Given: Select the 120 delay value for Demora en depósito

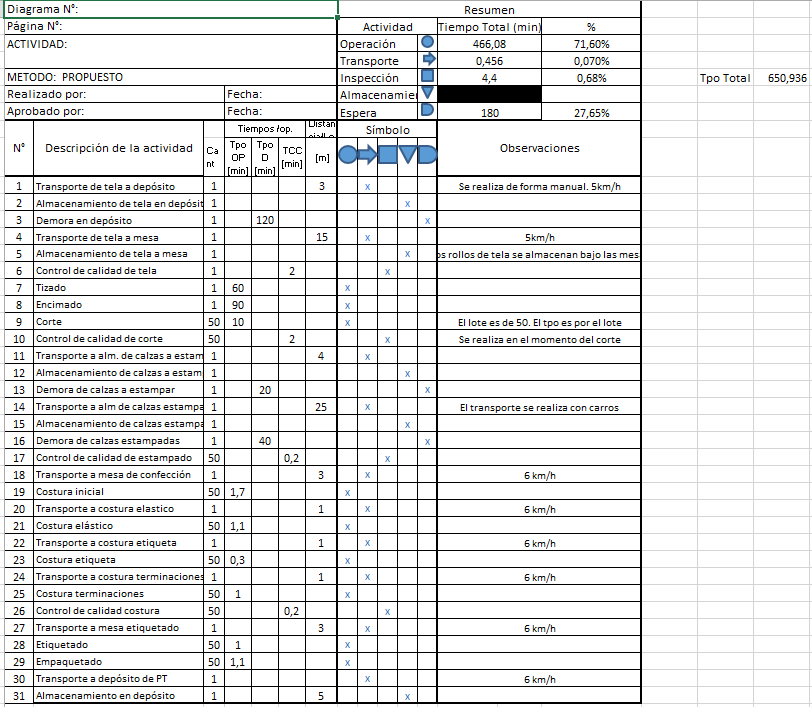Looking at the screenshot, I should point(265,220).
